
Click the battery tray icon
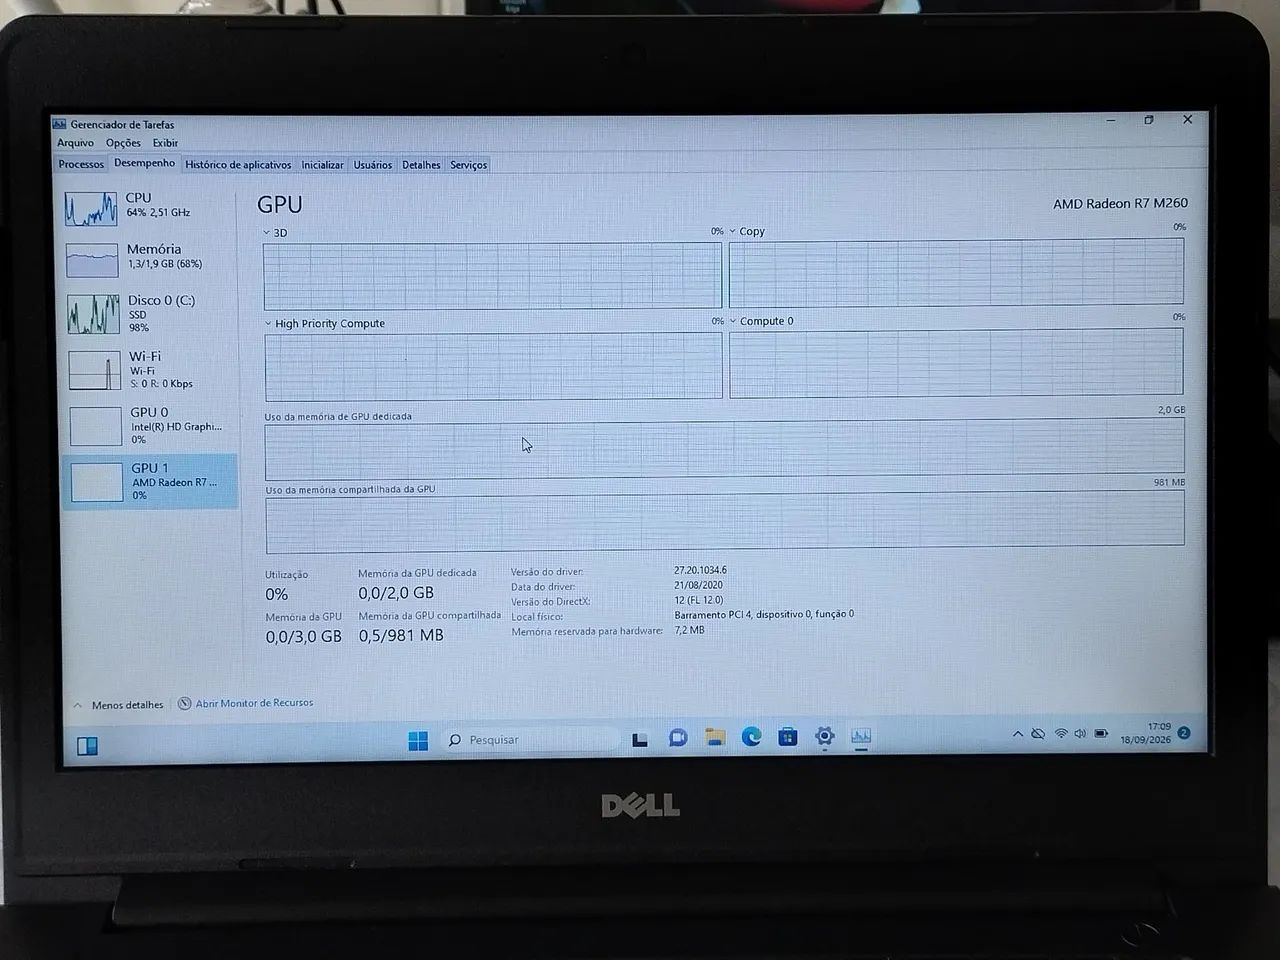pos(1101,734)
